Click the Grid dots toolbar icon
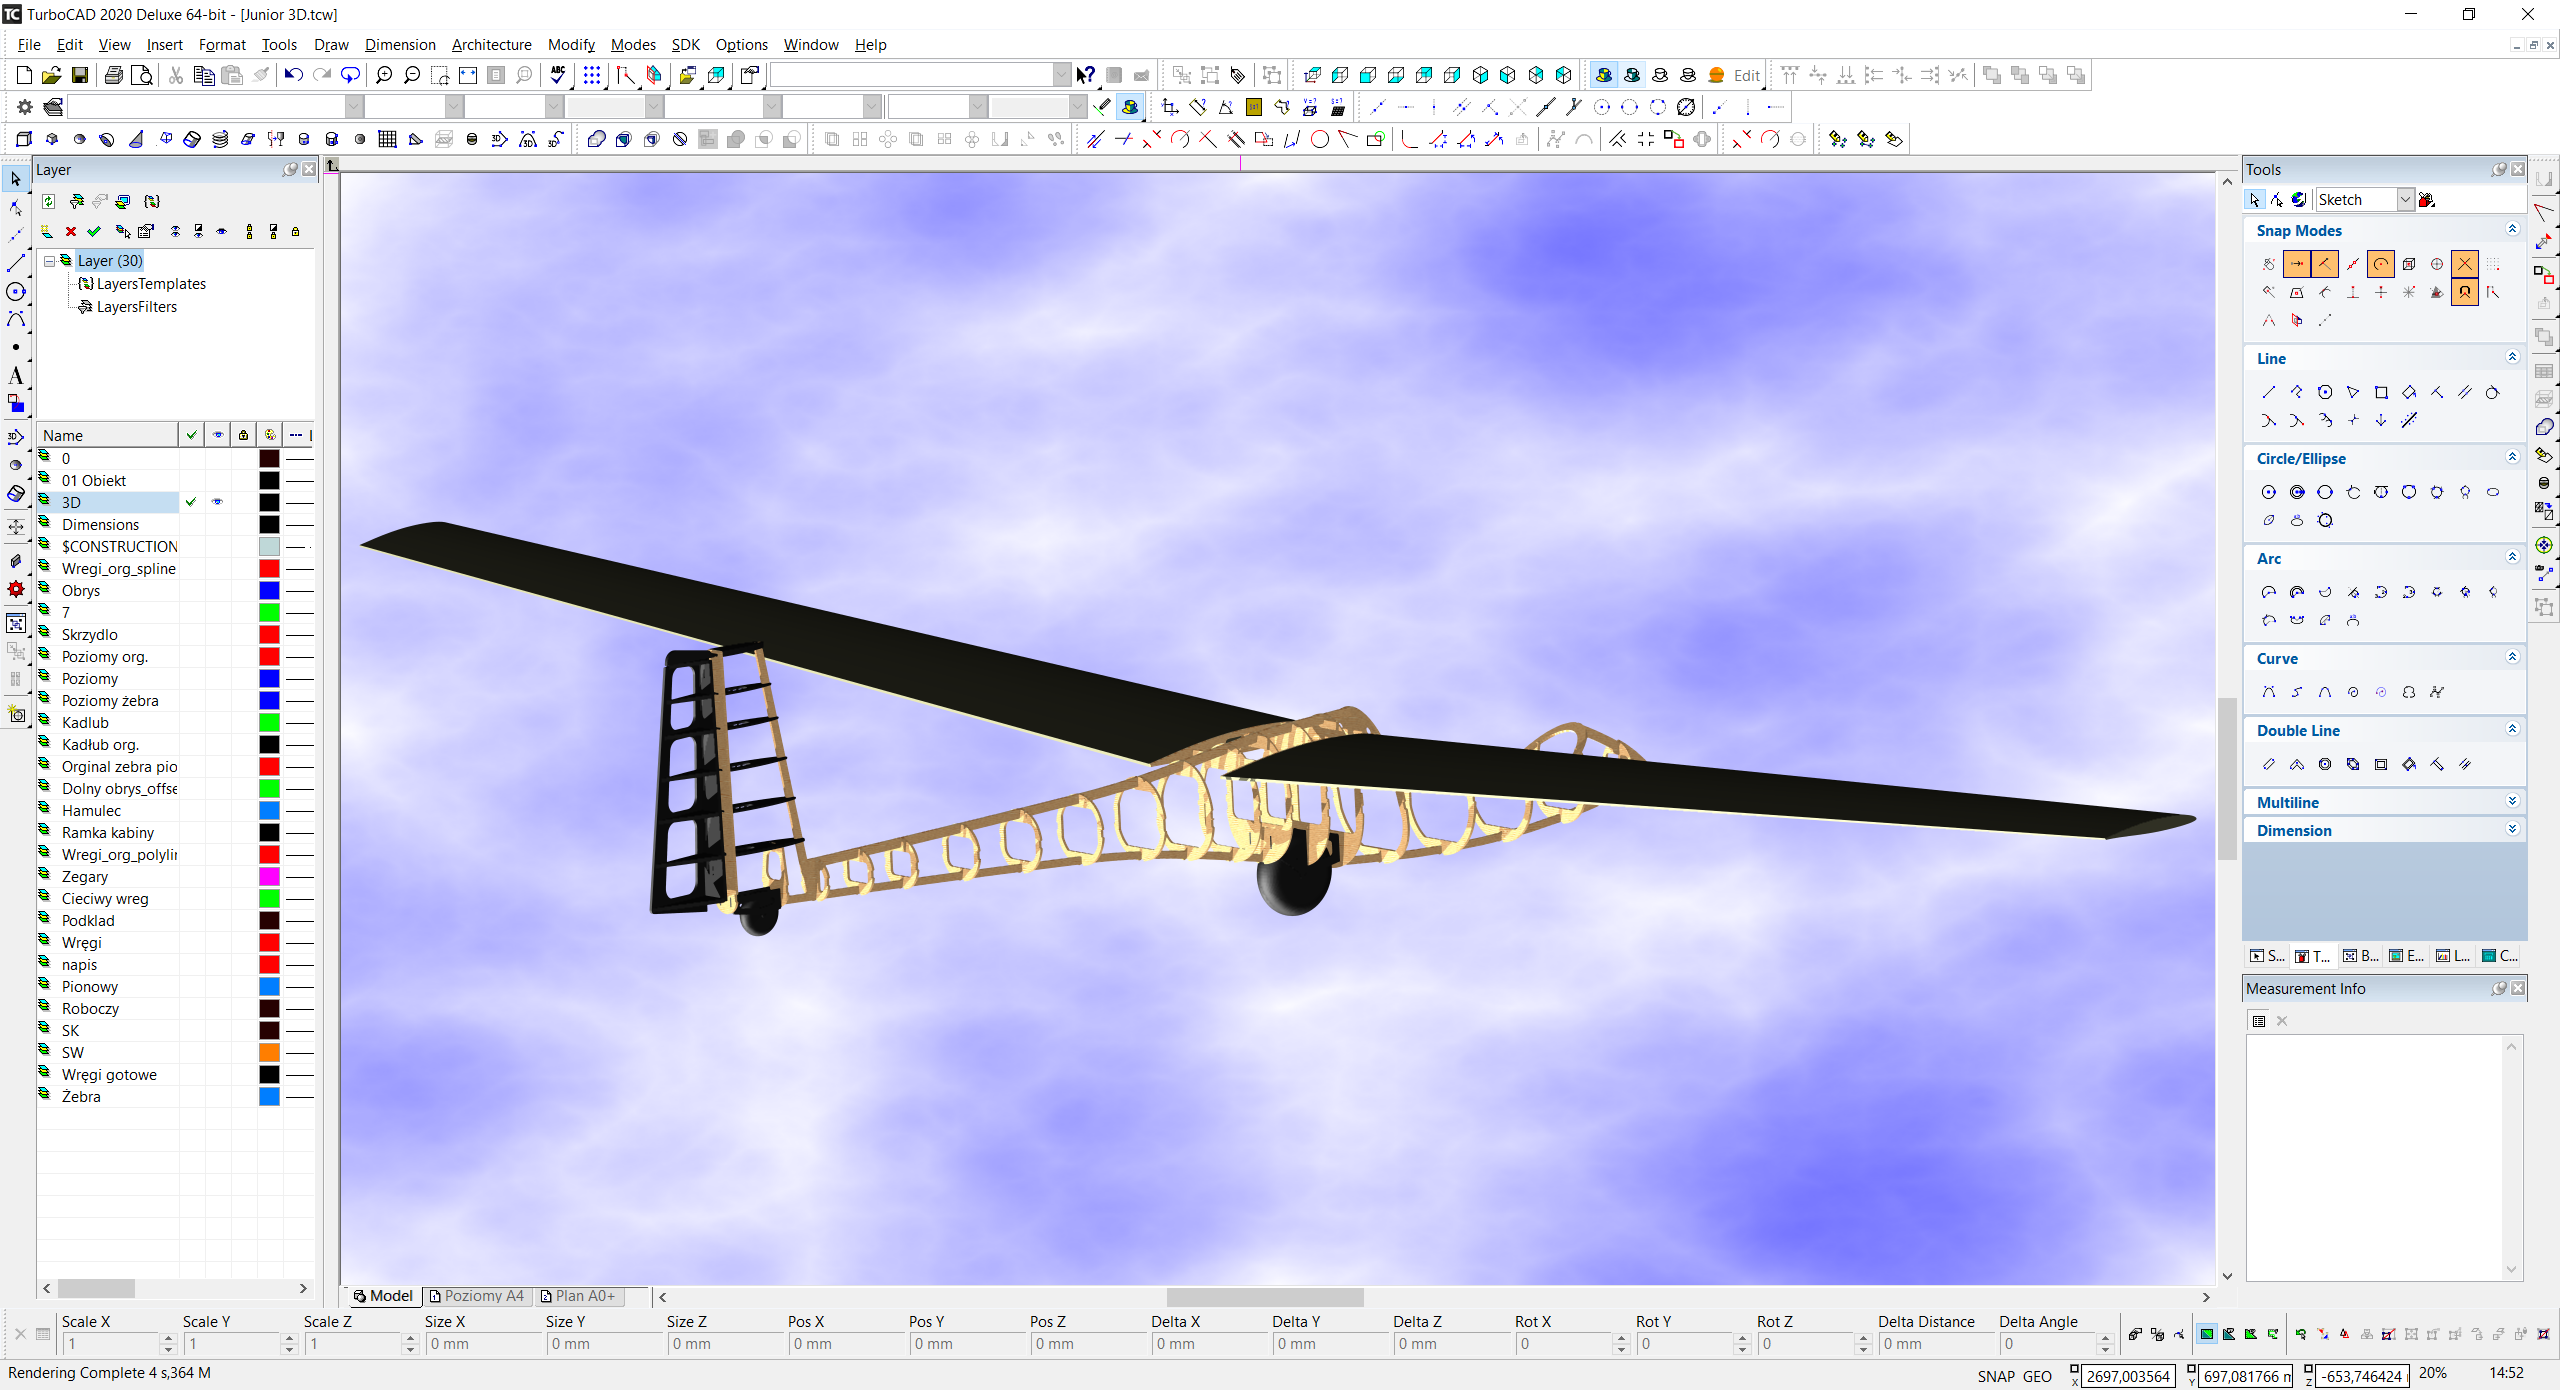The height and width of the screenshot is (1390, 2560). [592, 75]
